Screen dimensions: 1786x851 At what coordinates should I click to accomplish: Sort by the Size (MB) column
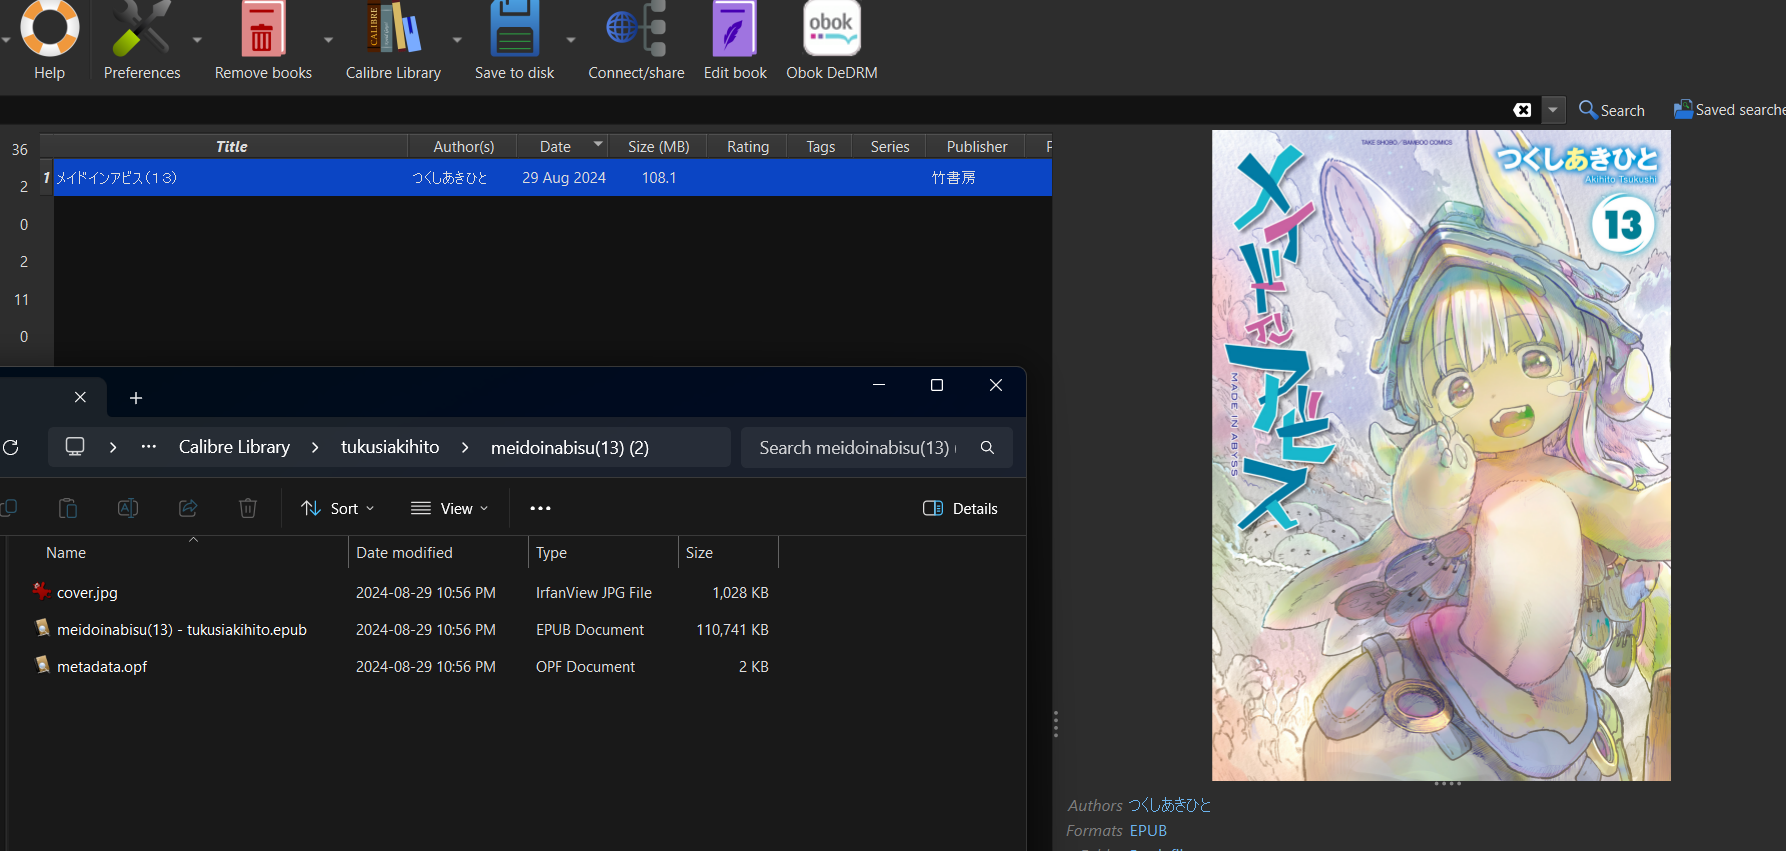[658, 146]
